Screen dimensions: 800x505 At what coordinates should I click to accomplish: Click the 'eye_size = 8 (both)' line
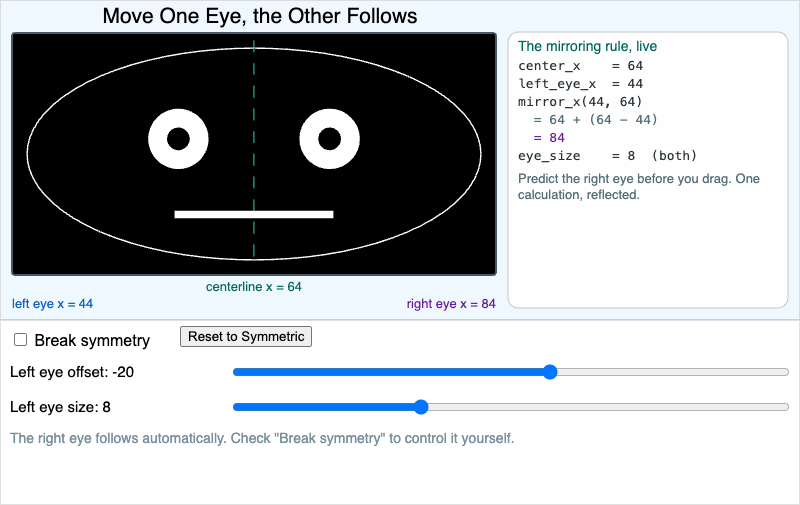607,156
